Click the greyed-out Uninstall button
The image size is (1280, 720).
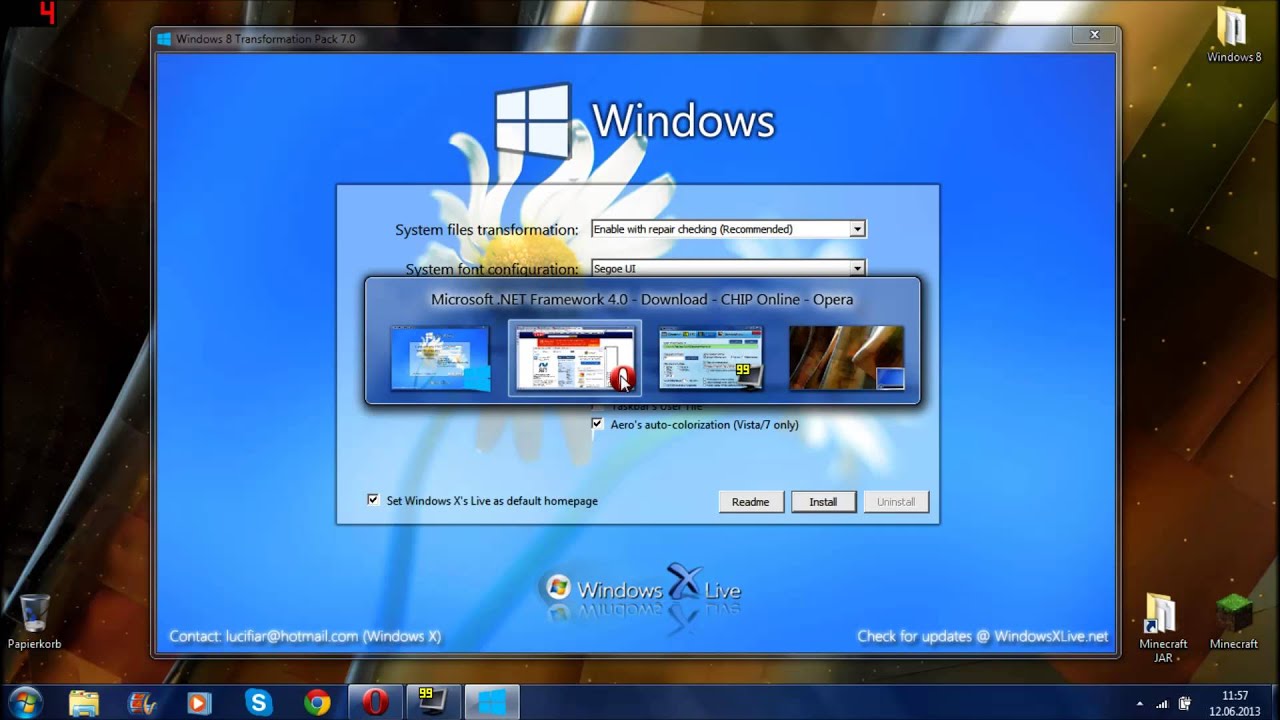[x=896, y=502]
